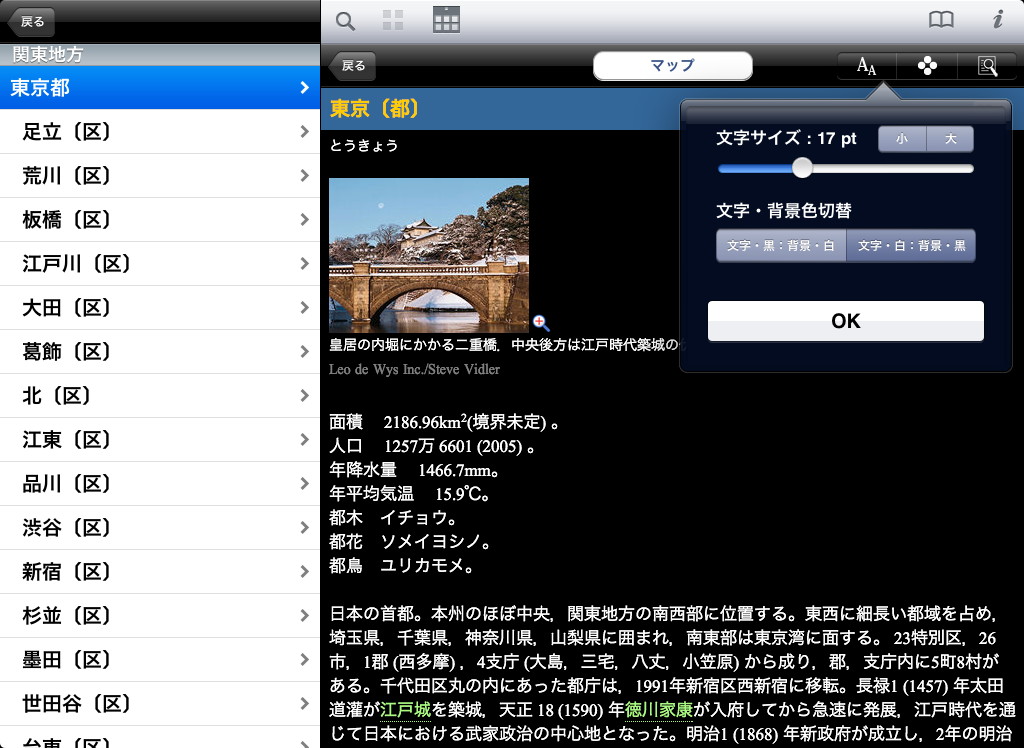Click the in-page search icon at toolbar right
The width and height of the screenshot is (1024, 748).
(x=987, y=66)
